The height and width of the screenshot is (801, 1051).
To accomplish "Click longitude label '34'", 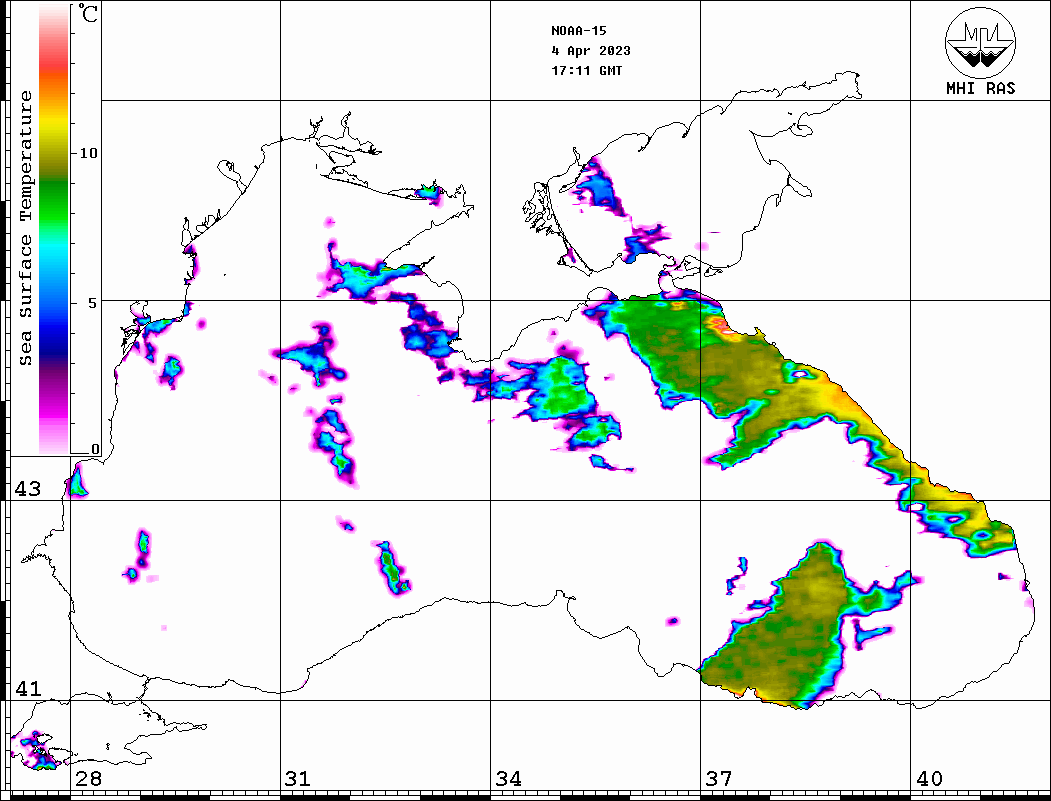I will [508, 779].
